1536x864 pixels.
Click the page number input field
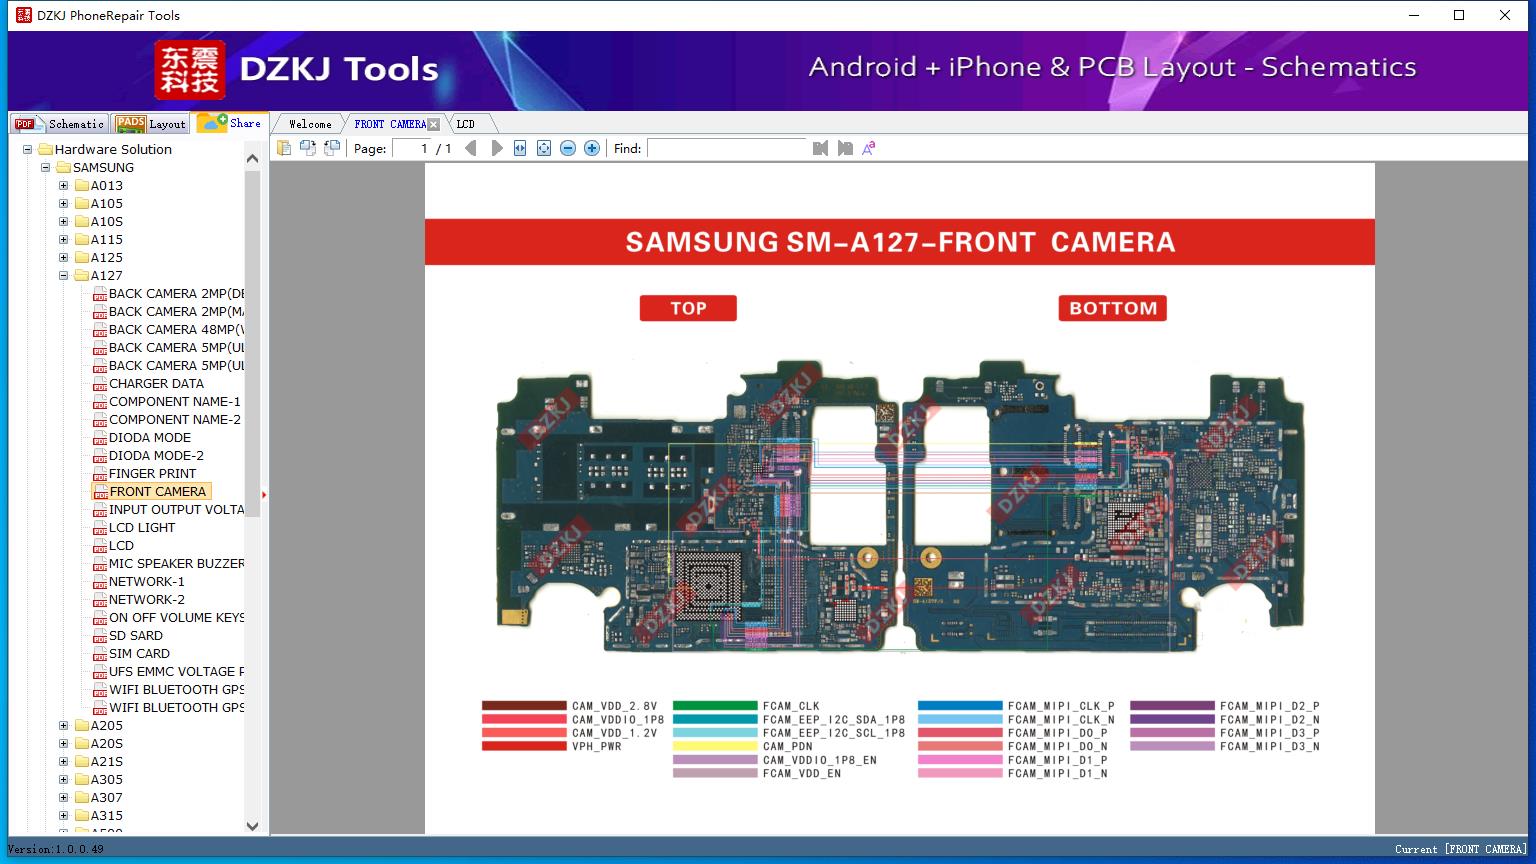pos(411,148)
